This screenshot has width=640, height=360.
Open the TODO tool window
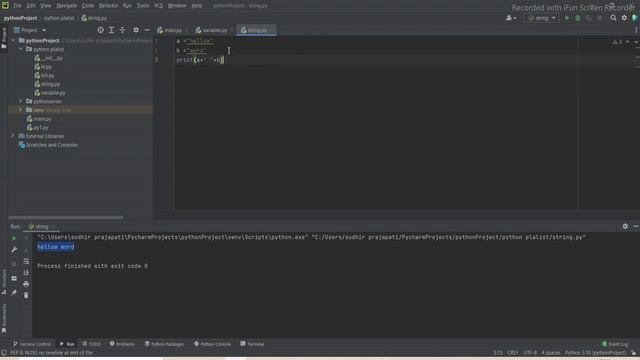pos(91,344)
